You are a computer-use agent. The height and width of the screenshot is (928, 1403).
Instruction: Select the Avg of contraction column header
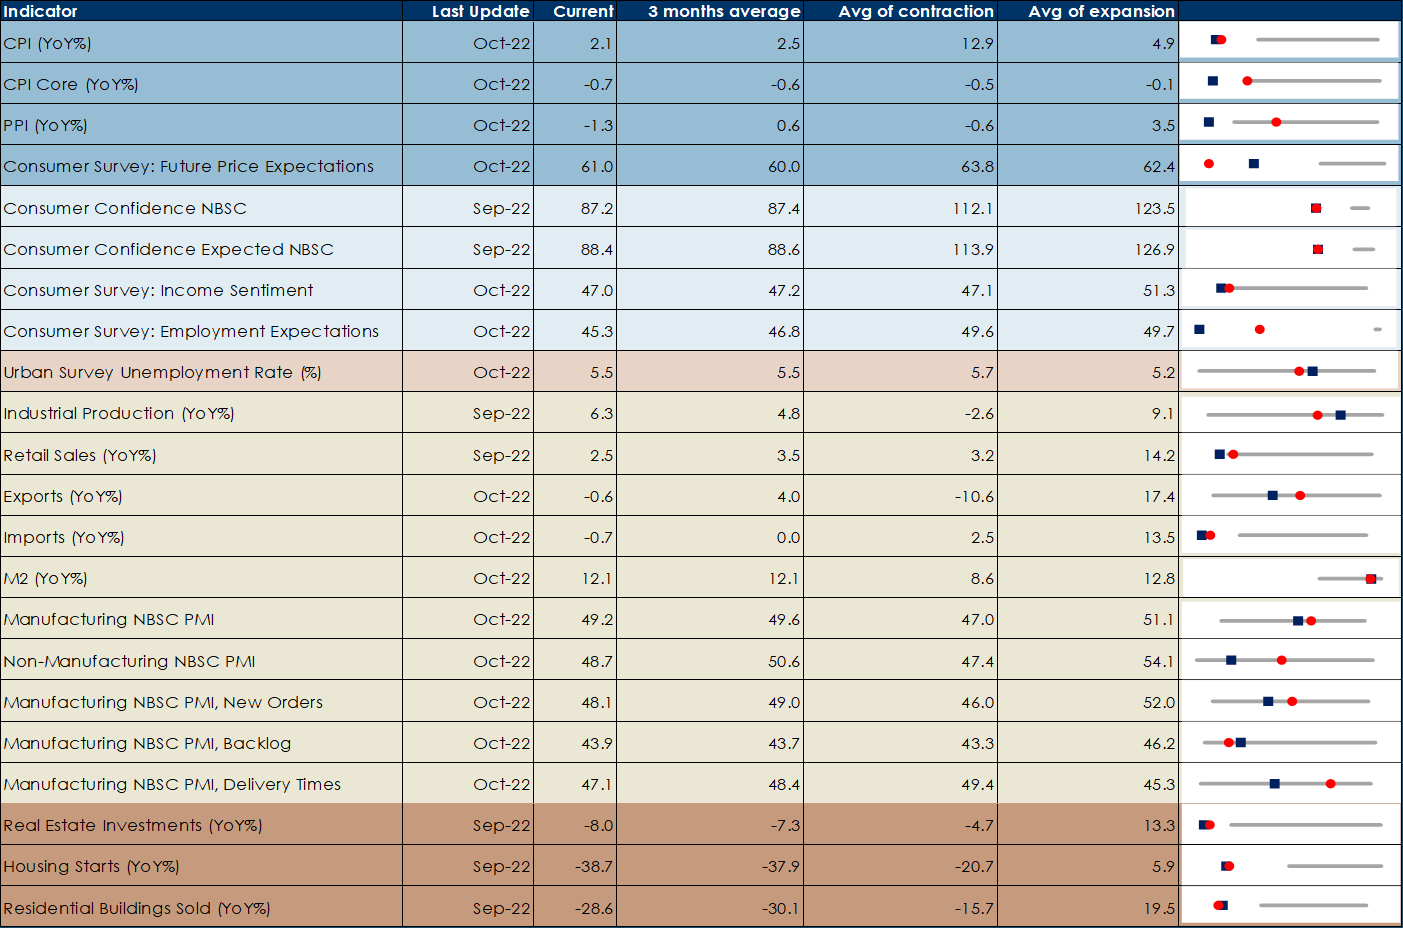pos(915,11)
